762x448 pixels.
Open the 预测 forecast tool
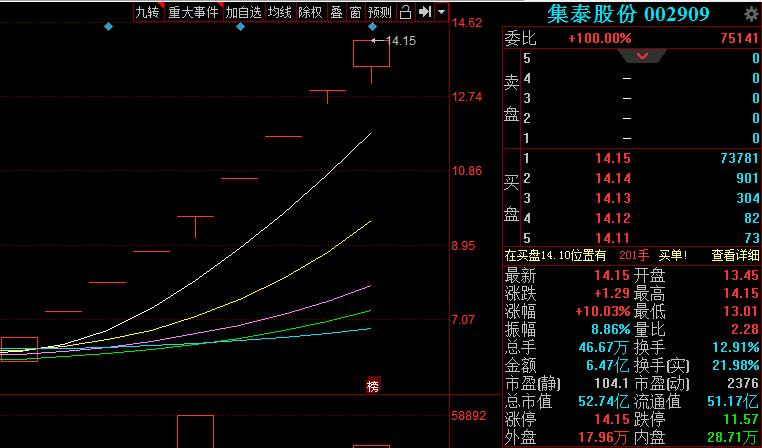point(380,12)
